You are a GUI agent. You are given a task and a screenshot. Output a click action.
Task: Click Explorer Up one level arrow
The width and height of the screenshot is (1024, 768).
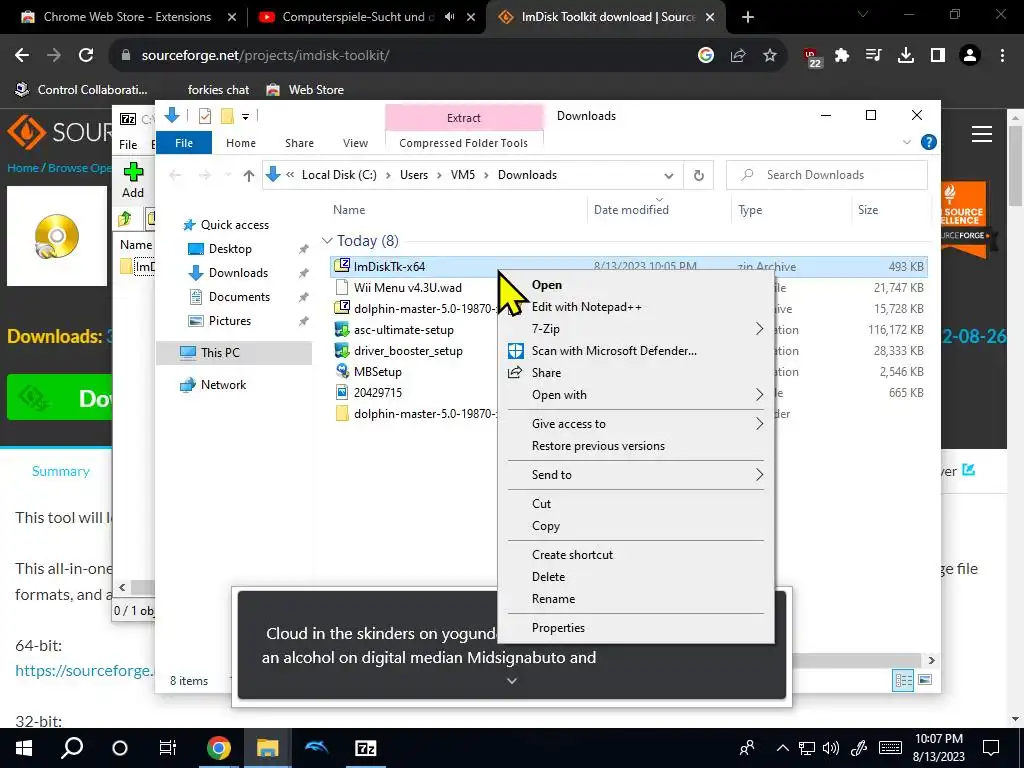pos(248,175)
